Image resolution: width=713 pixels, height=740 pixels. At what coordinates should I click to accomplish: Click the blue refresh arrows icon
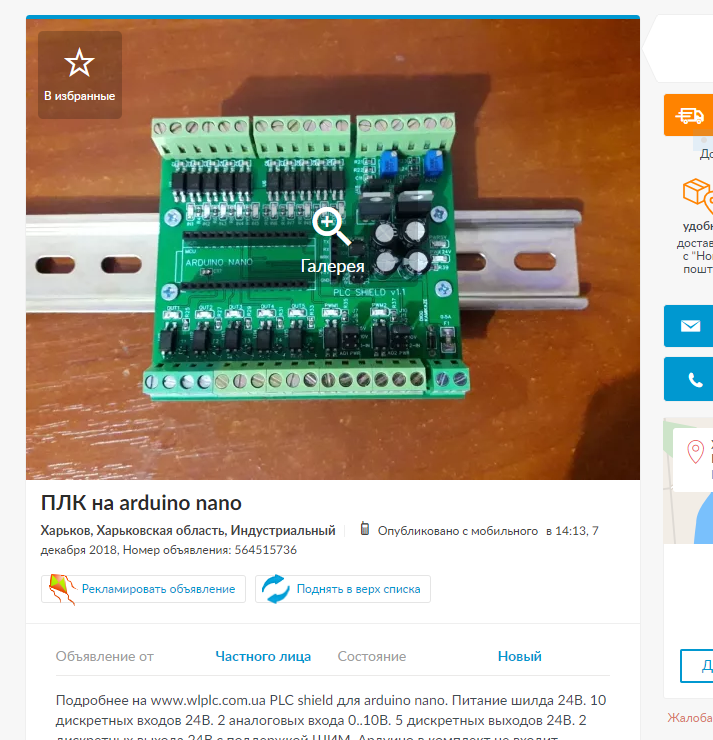pyautogui.click(x=276, y=589)
